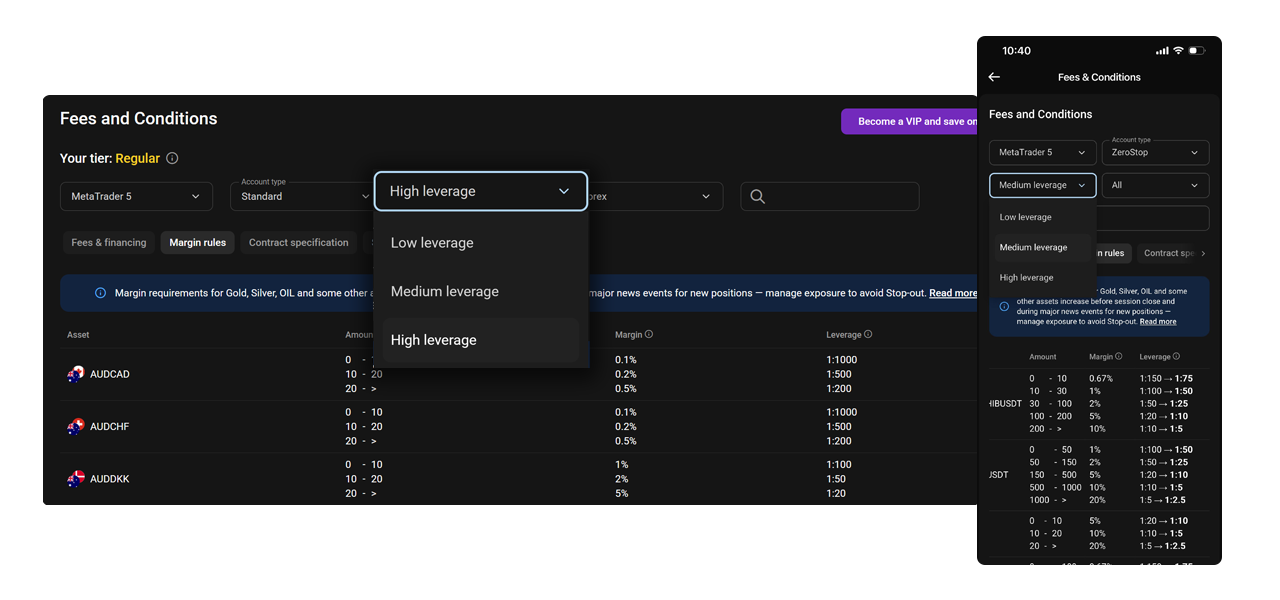
Task: Tap the mobile 0.67% margin in HIBUSDT row
Action: (x=1101, y=379)
